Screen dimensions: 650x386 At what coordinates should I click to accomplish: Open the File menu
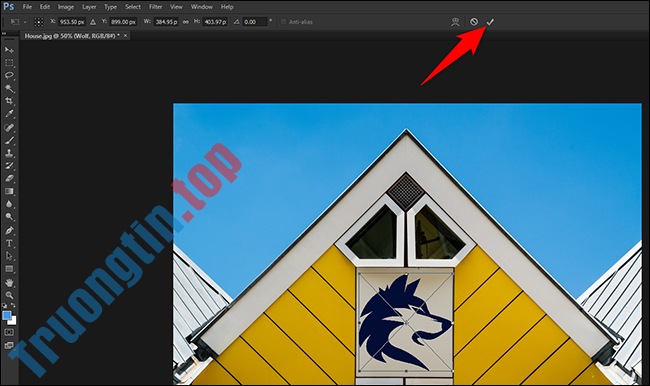click(27, 7)
